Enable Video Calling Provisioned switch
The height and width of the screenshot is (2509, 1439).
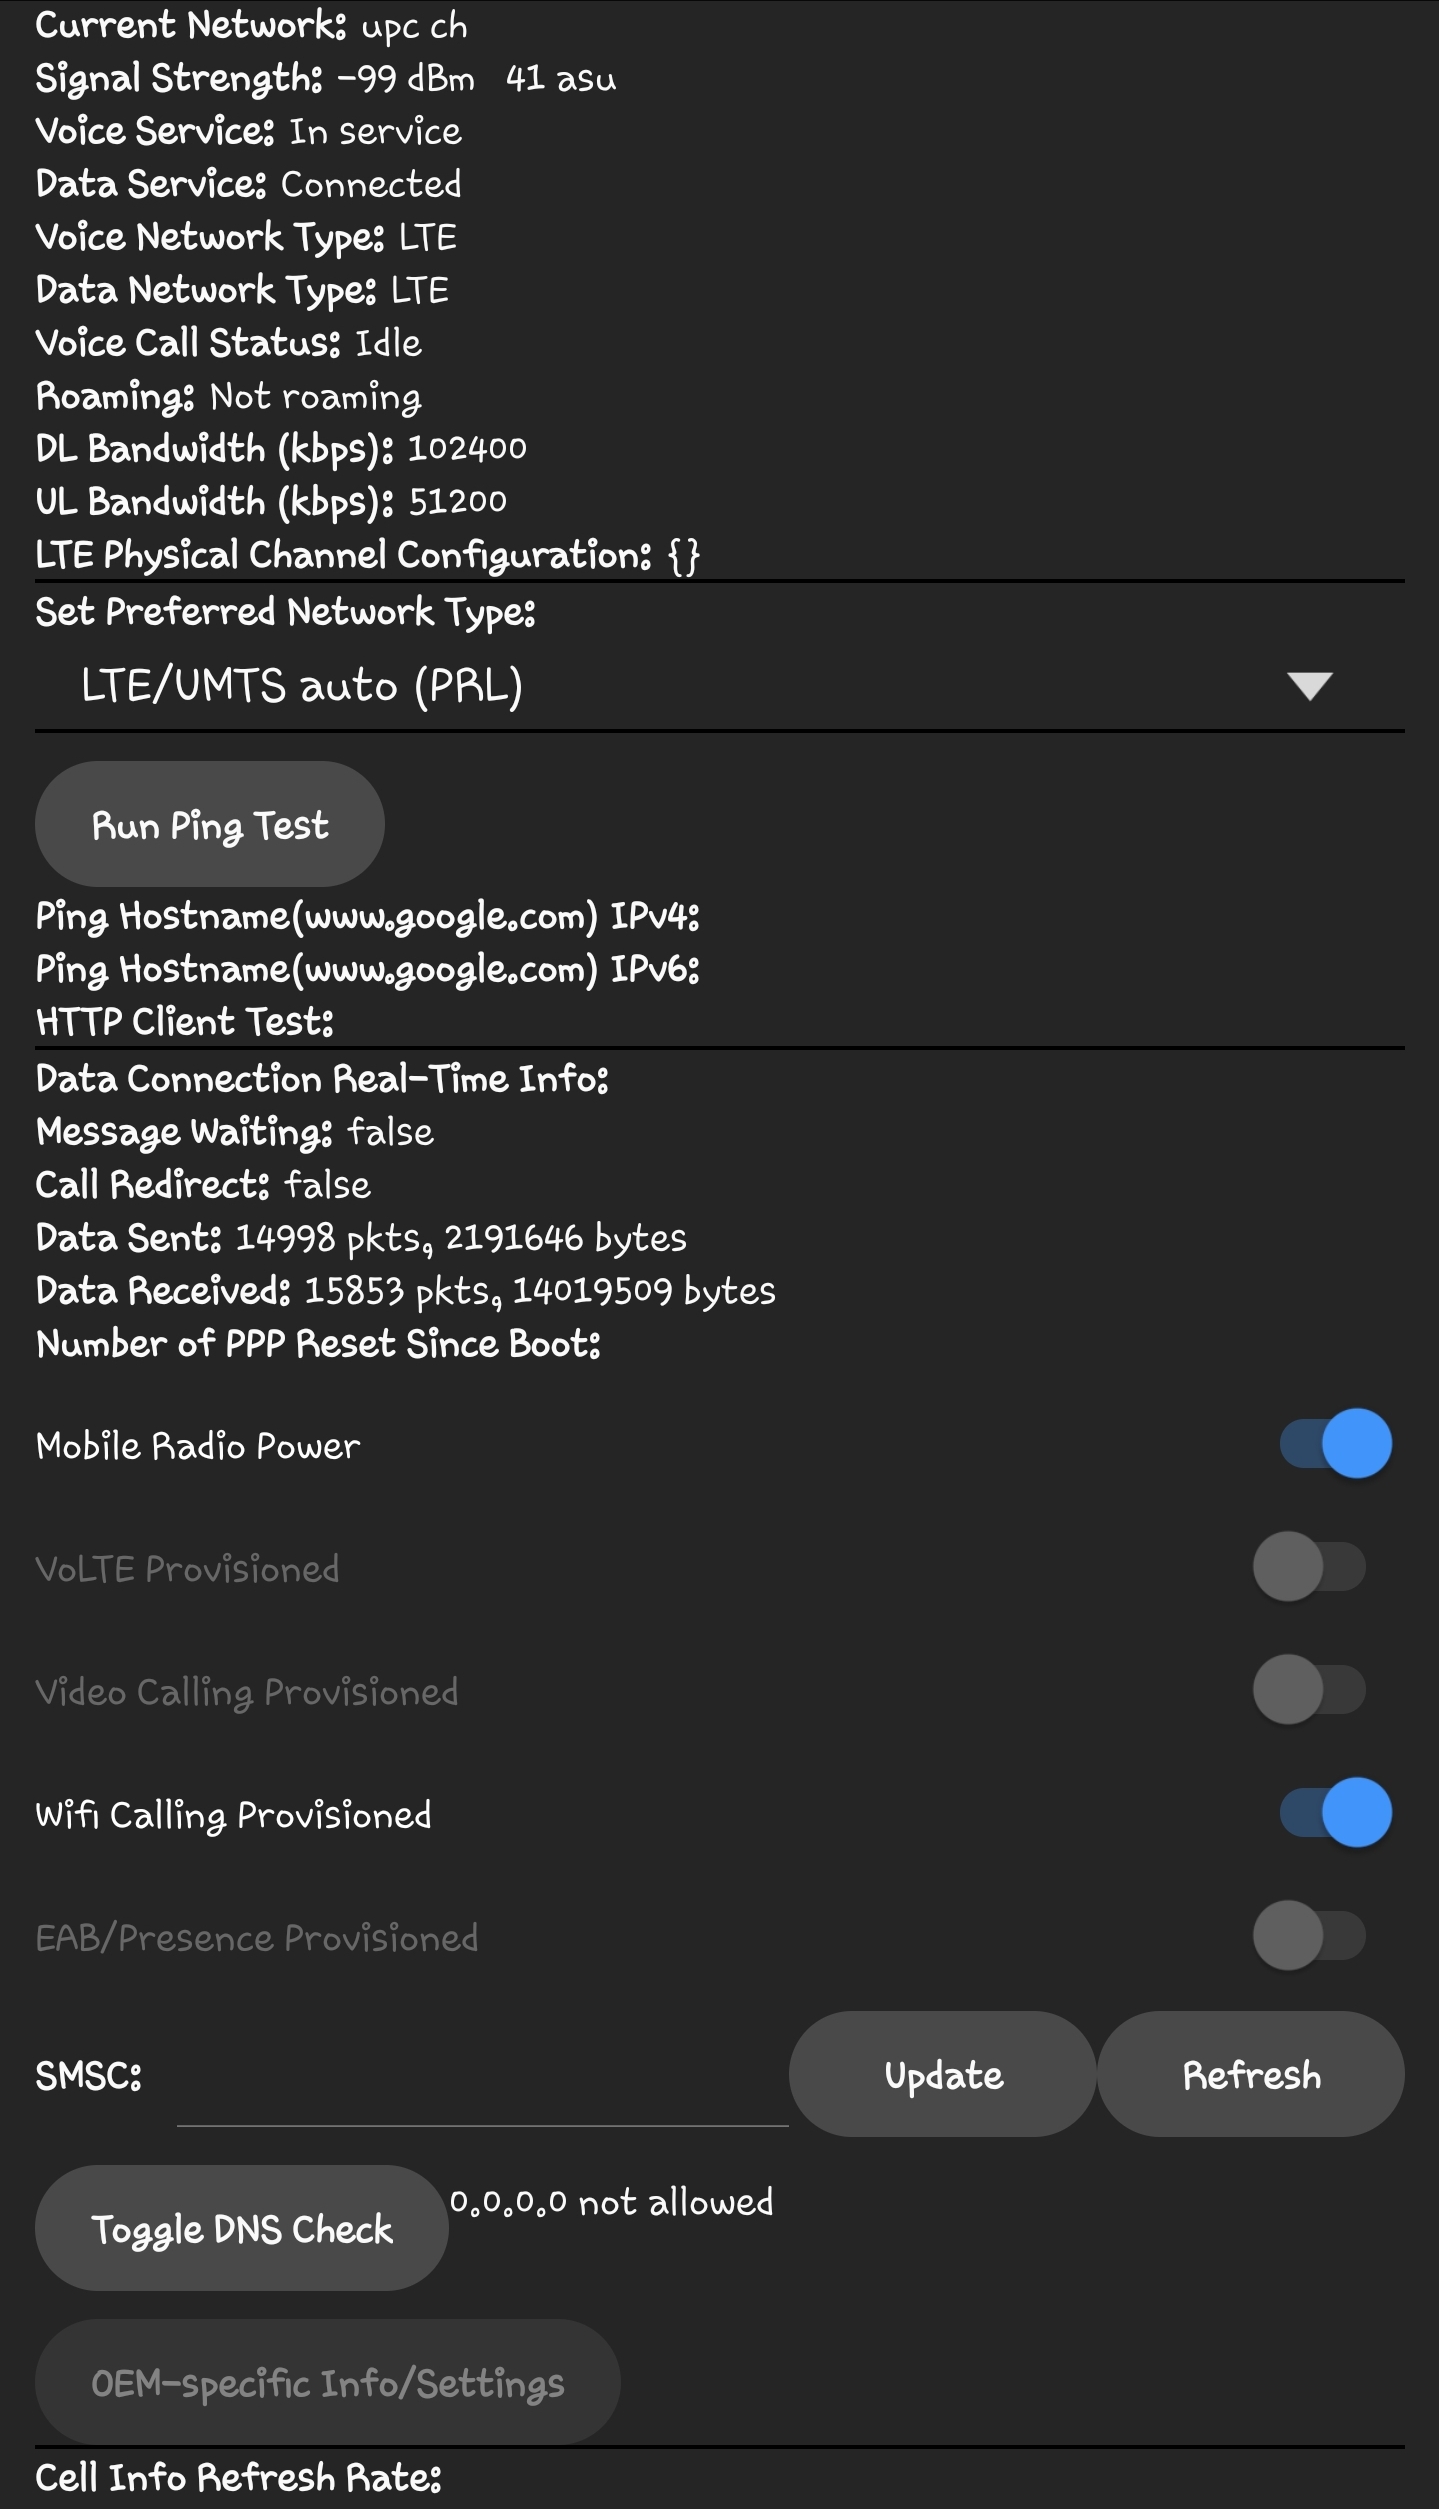click(x=1308, y=1690)
